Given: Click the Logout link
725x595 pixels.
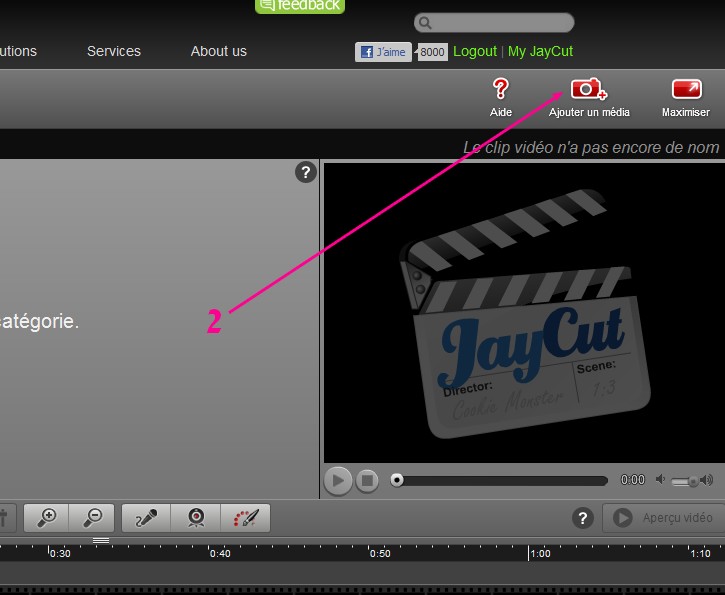Looking at the screenshot, I should 475,51.
